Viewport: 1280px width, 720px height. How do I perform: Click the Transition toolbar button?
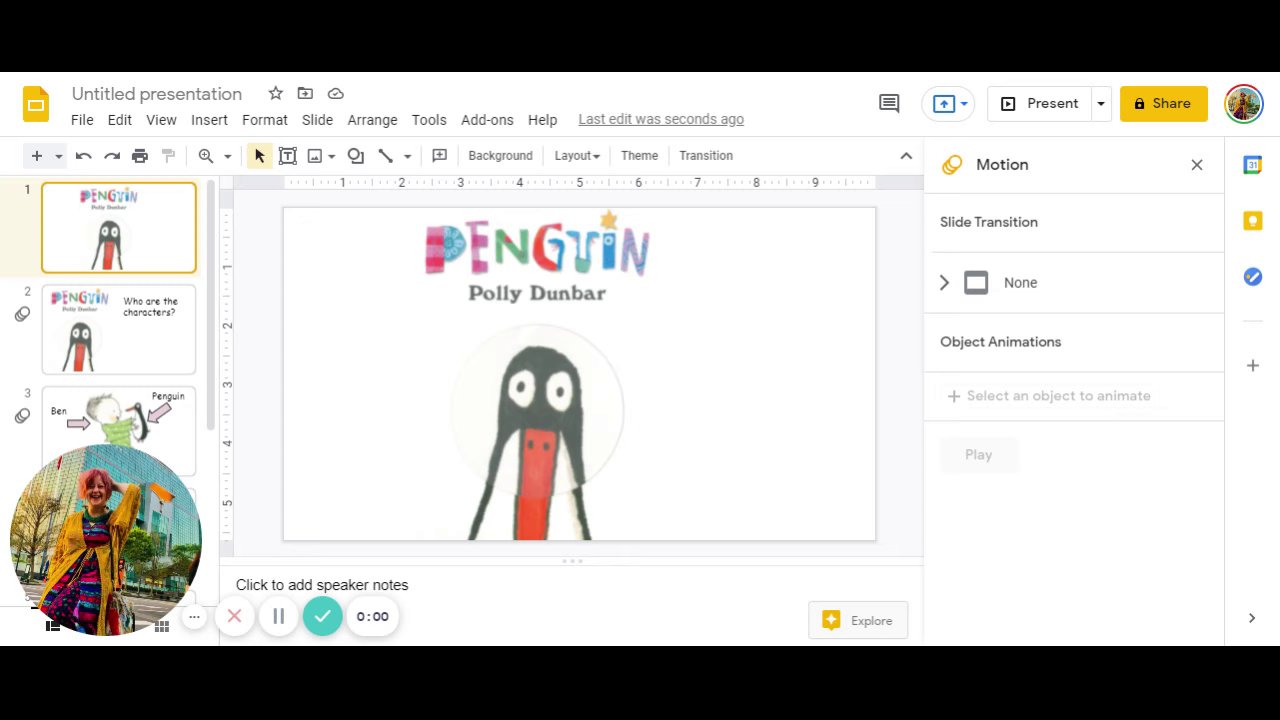(706, 156)
